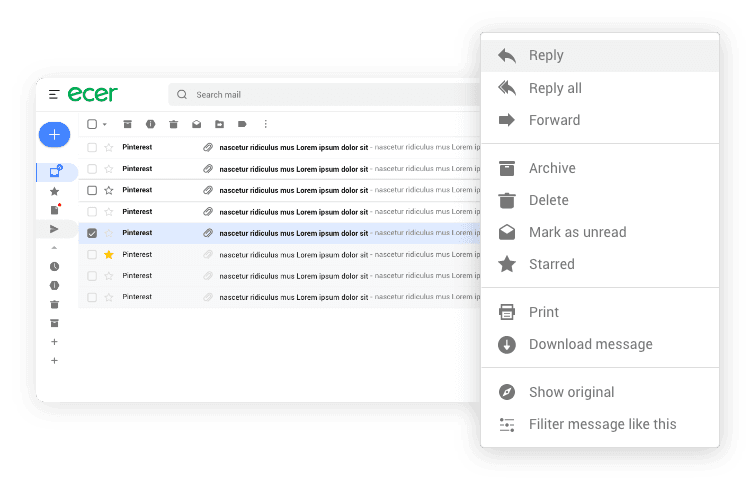Viewport: 756px width, 488px height.
Task: Click the blue compose plus button
Action: click(x=54, y=134)
